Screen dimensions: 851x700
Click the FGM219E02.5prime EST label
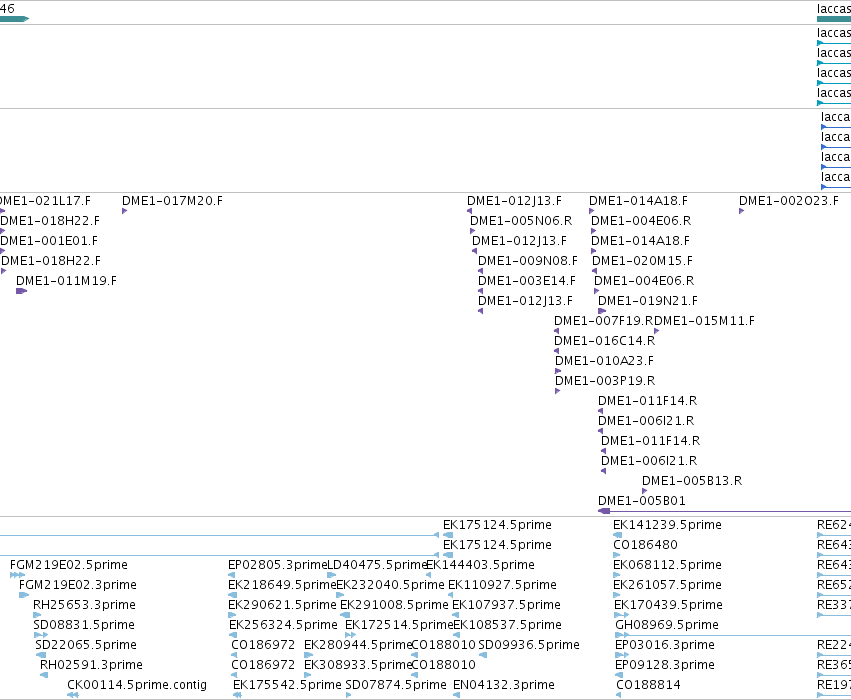tap(69, 565)
